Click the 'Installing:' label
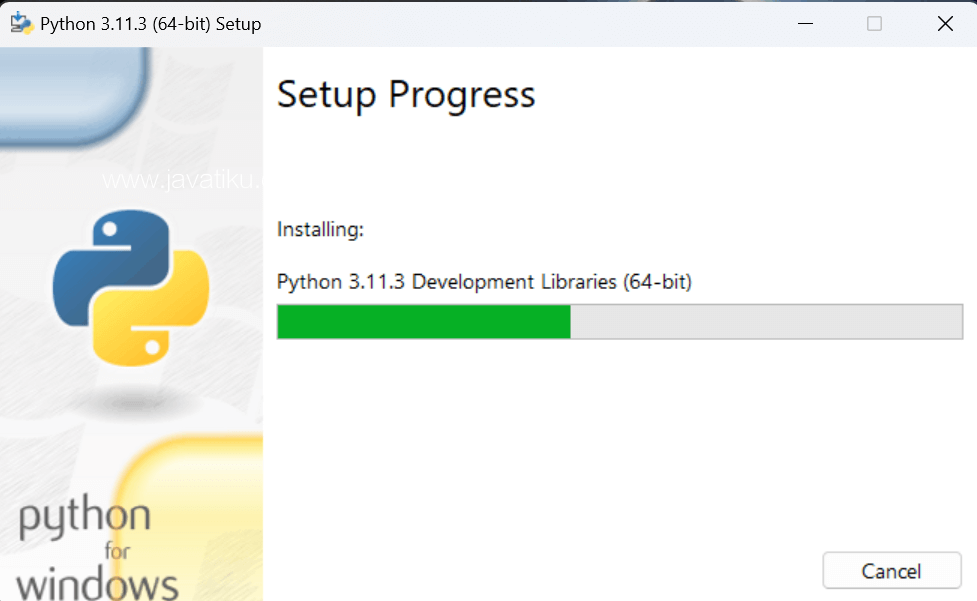 [x=320, y=230]
